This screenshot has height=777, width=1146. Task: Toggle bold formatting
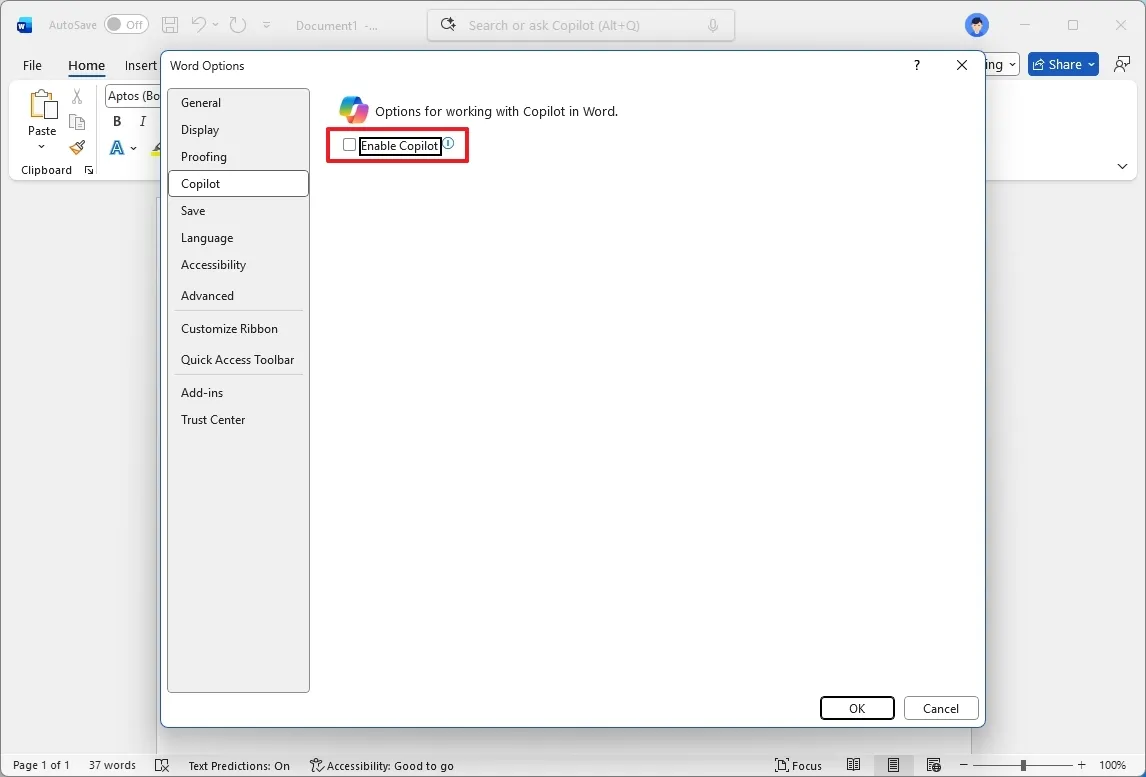pyautogui.click(x=116, y=121)
